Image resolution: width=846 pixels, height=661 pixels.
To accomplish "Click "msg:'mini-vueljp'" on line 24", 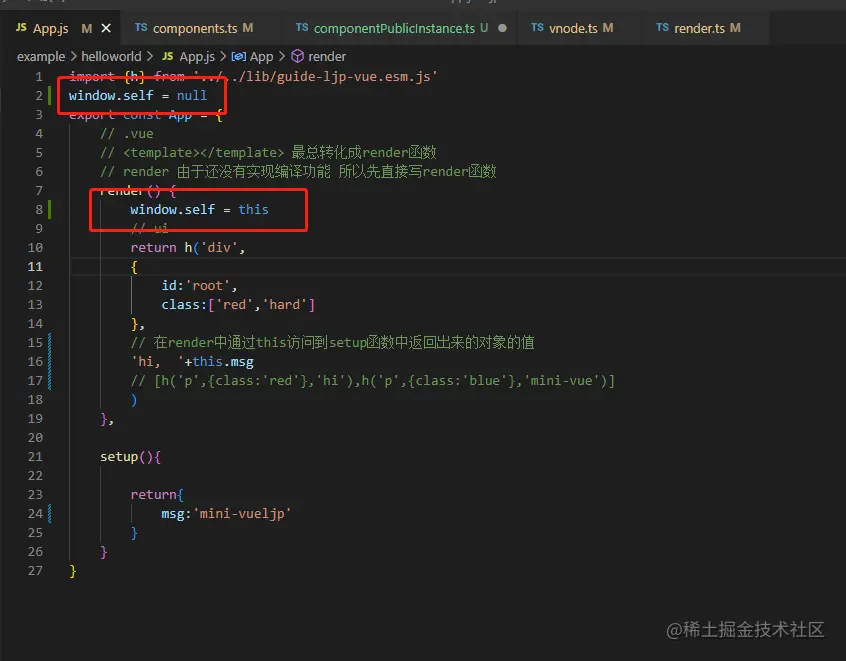I will pyautogui.click(x=226, y=514).
